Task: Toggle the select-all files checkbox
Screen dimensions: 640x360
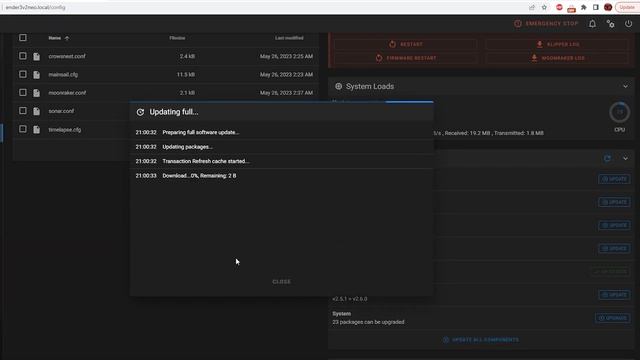Action: pos(23,38)
